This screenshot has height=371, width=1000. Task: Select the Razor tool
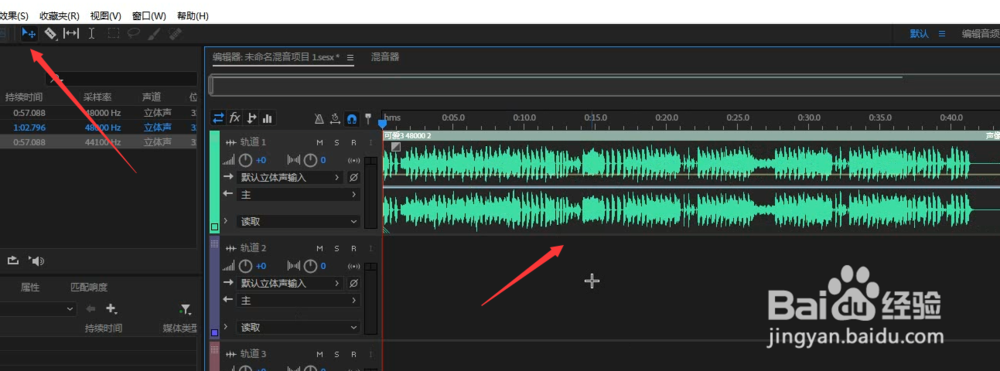point(50,34)
